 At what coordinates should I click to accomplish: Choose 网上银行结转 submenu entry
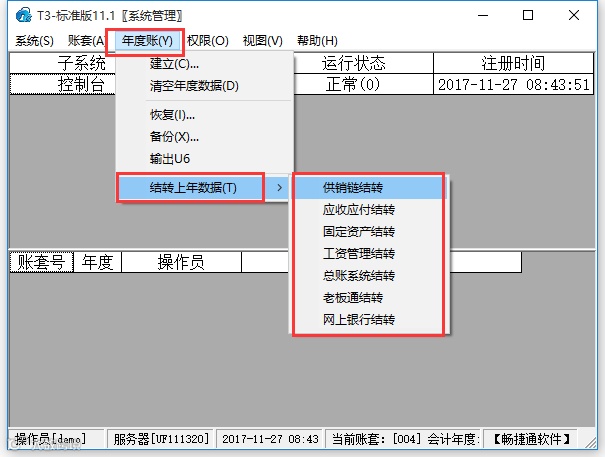(x=368, y=320)
